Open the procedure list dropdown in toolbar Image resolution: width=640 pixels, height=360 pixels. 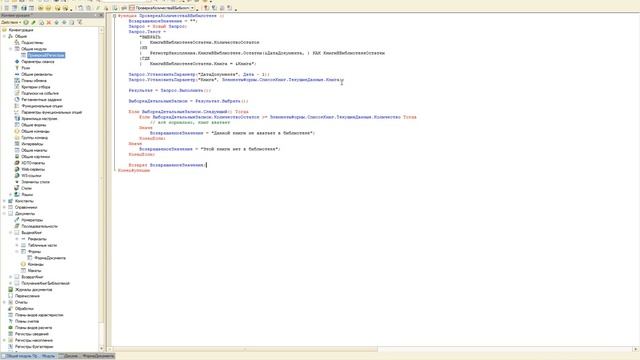(192, 8)
